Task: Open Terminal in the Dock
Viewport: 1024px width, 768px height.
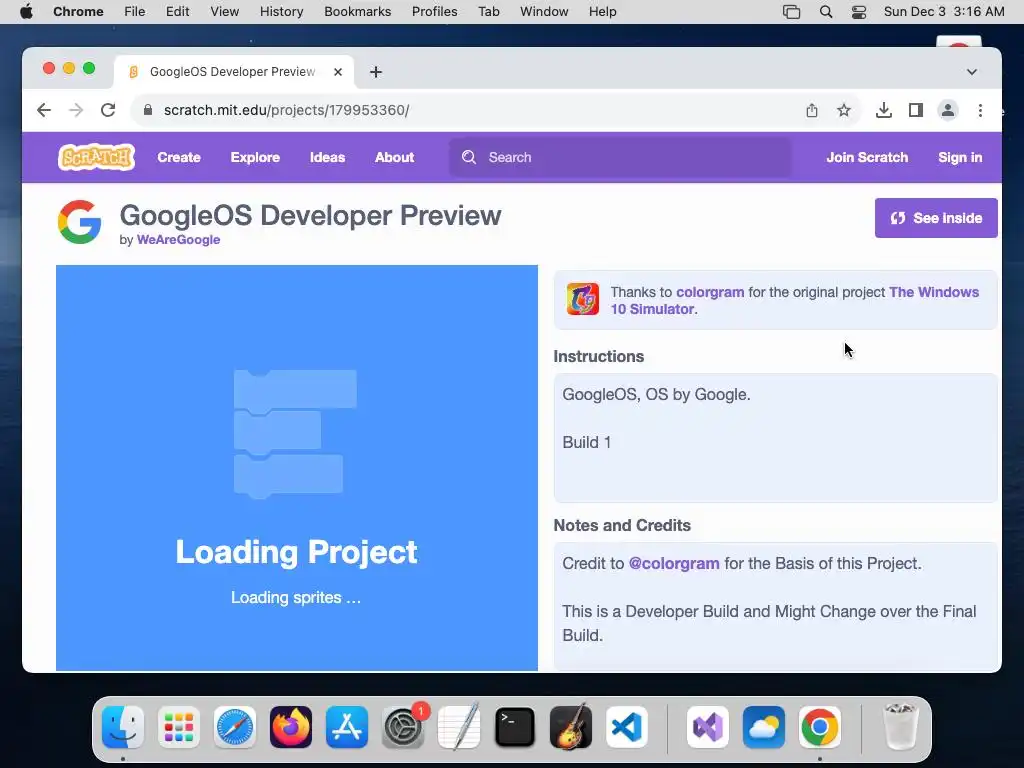Action: click(x=515, y=727)
